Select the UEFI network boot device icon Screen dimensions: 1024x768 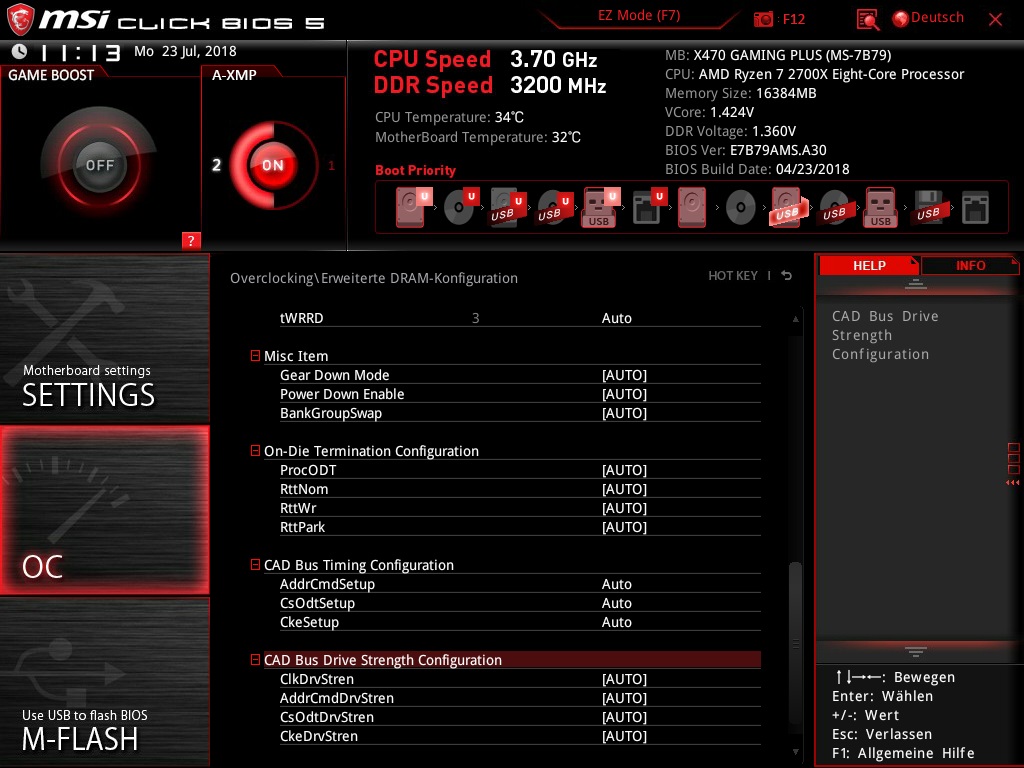(648, 207)
